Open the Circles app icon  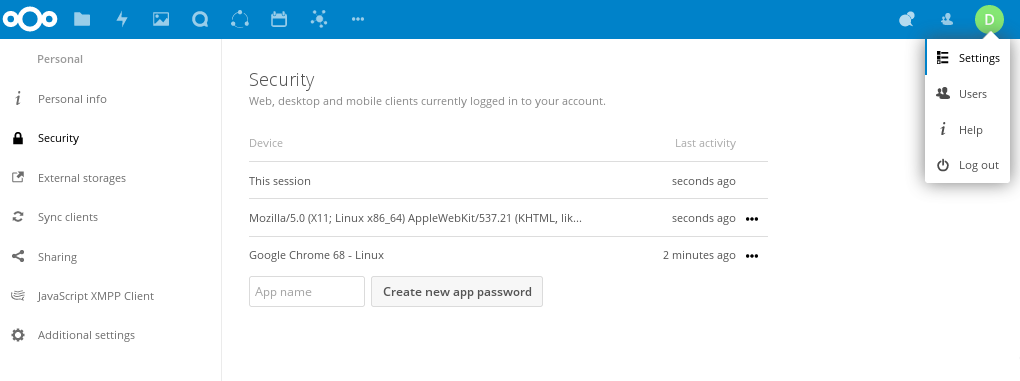(x=240, y=20)
